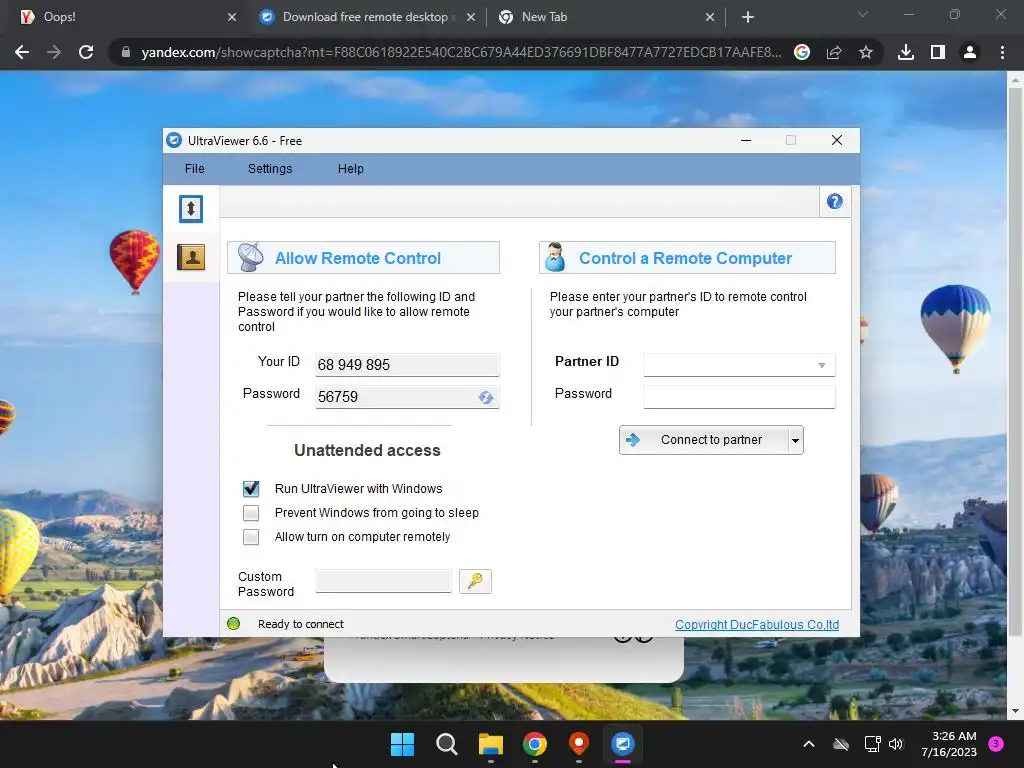Click the UltraViewer logo in title bar

(174, 140)
